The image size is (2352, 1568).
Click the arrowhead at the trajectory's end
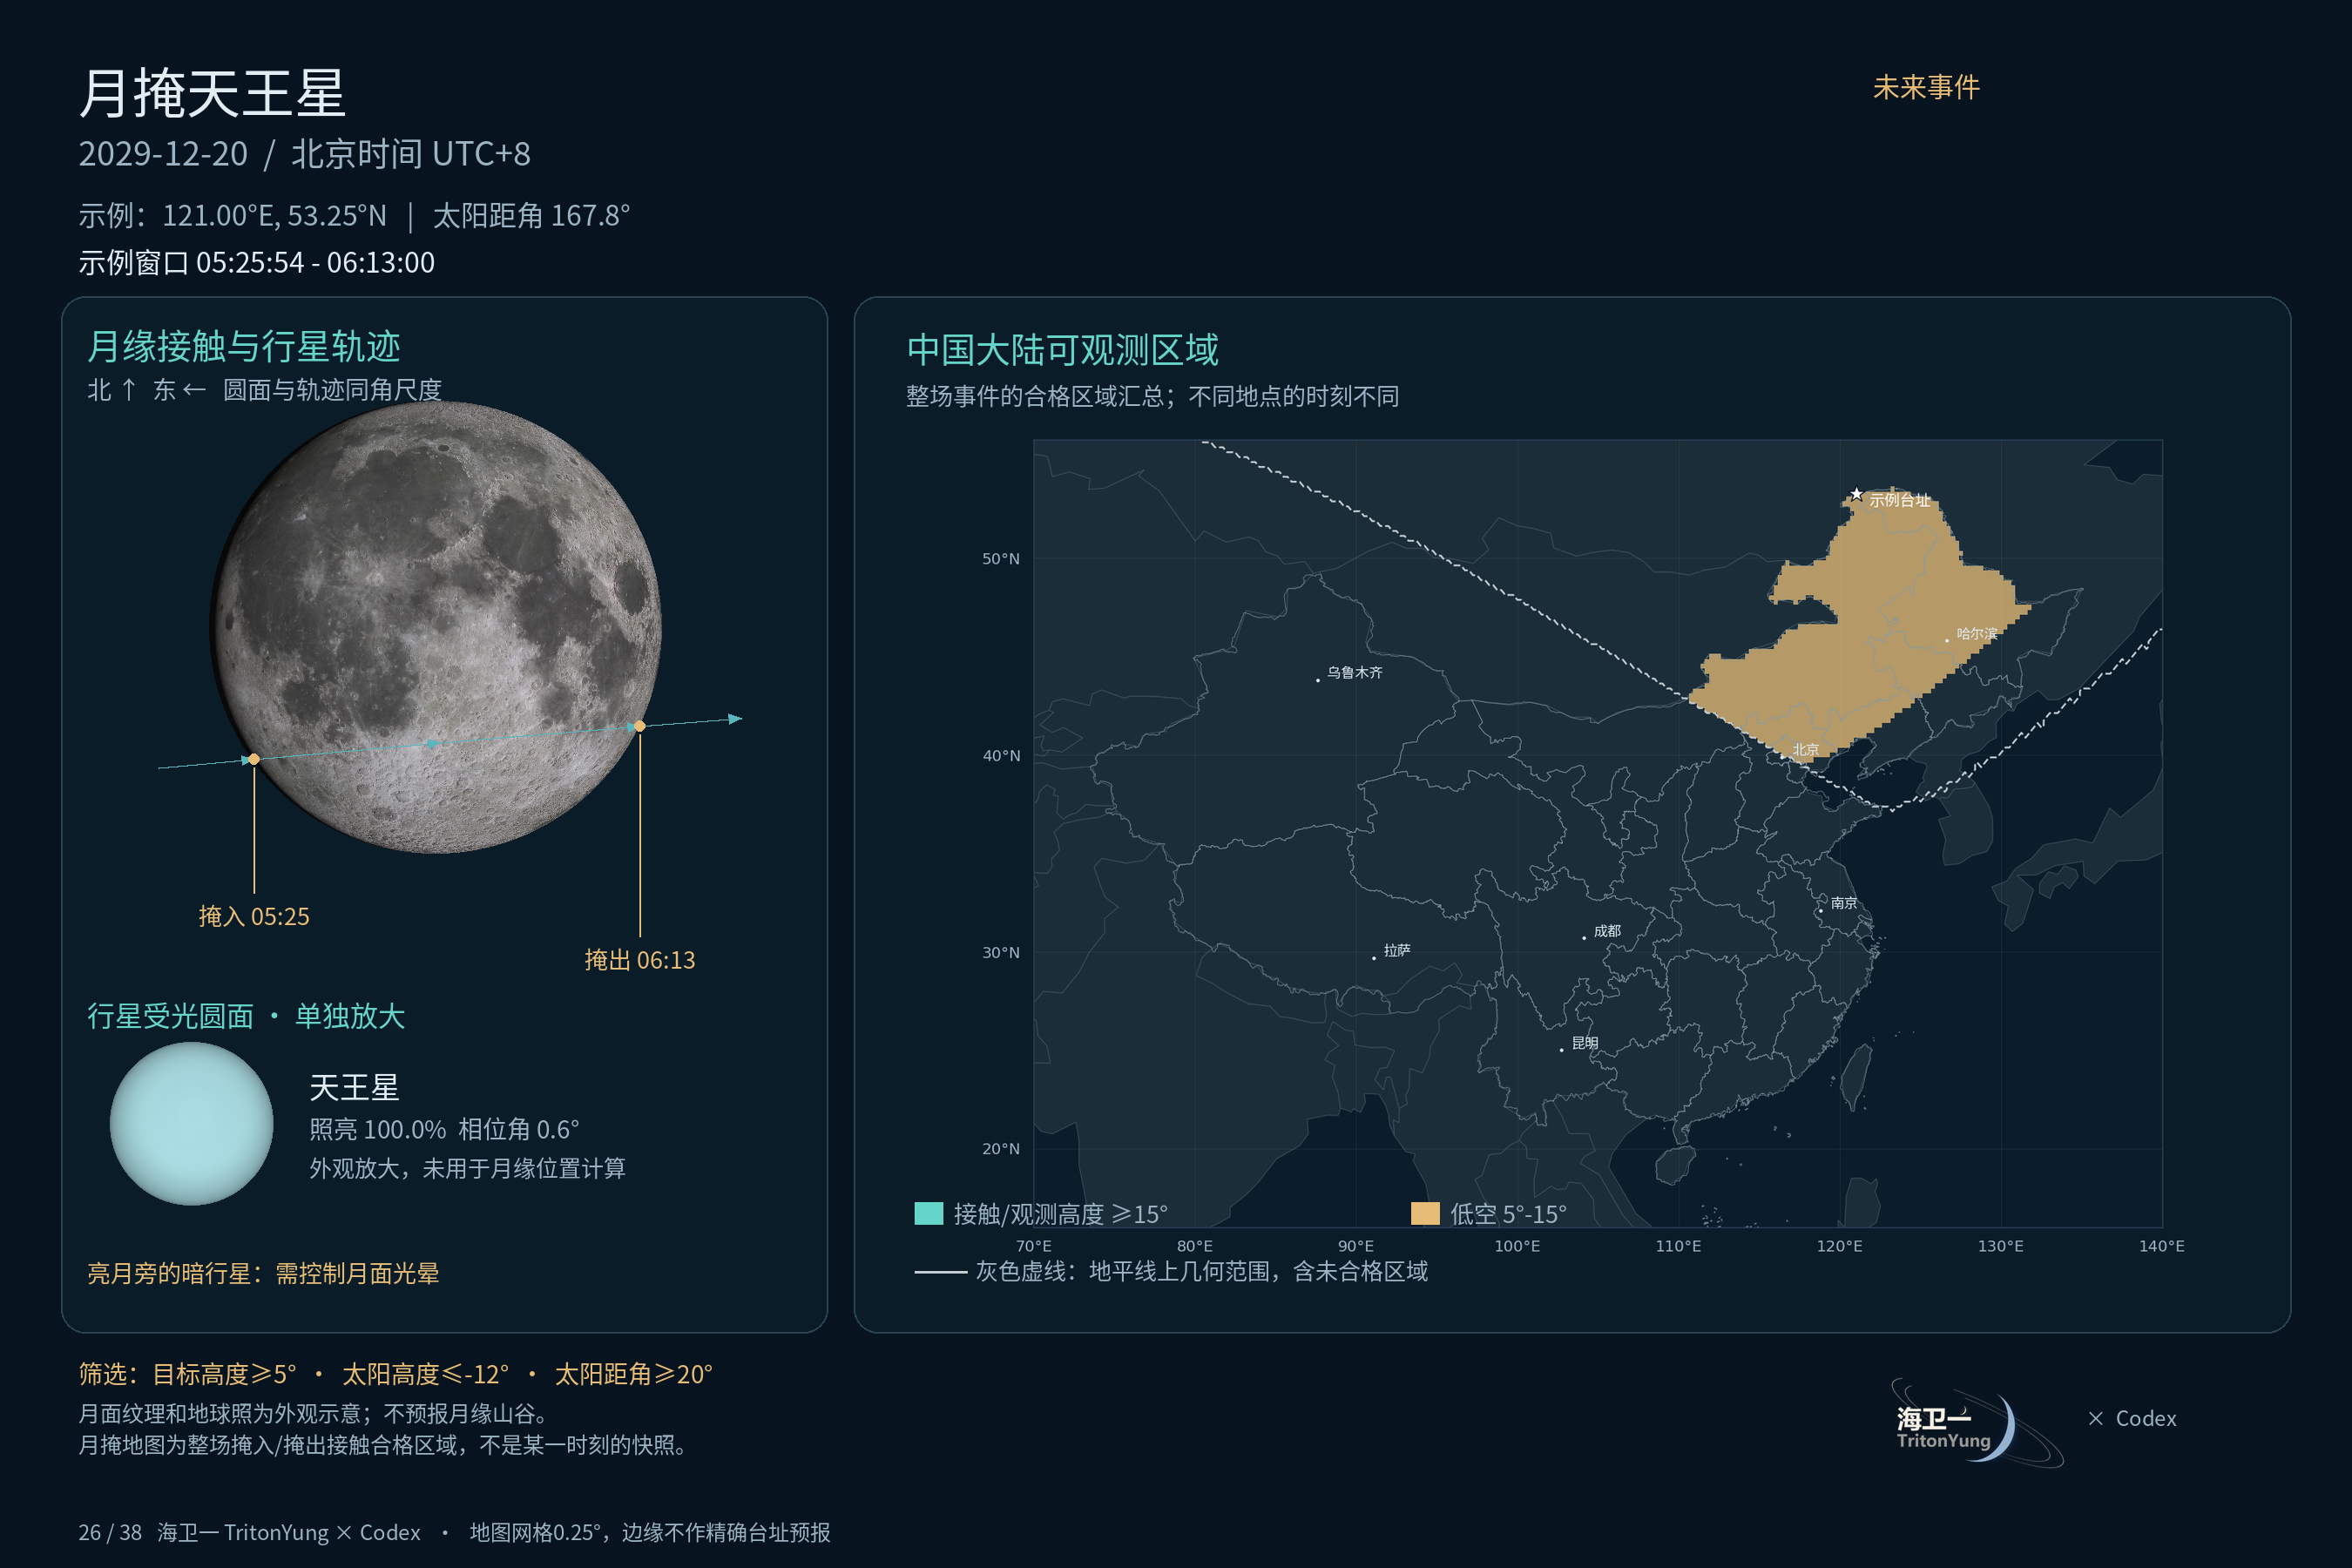(735, 718)
